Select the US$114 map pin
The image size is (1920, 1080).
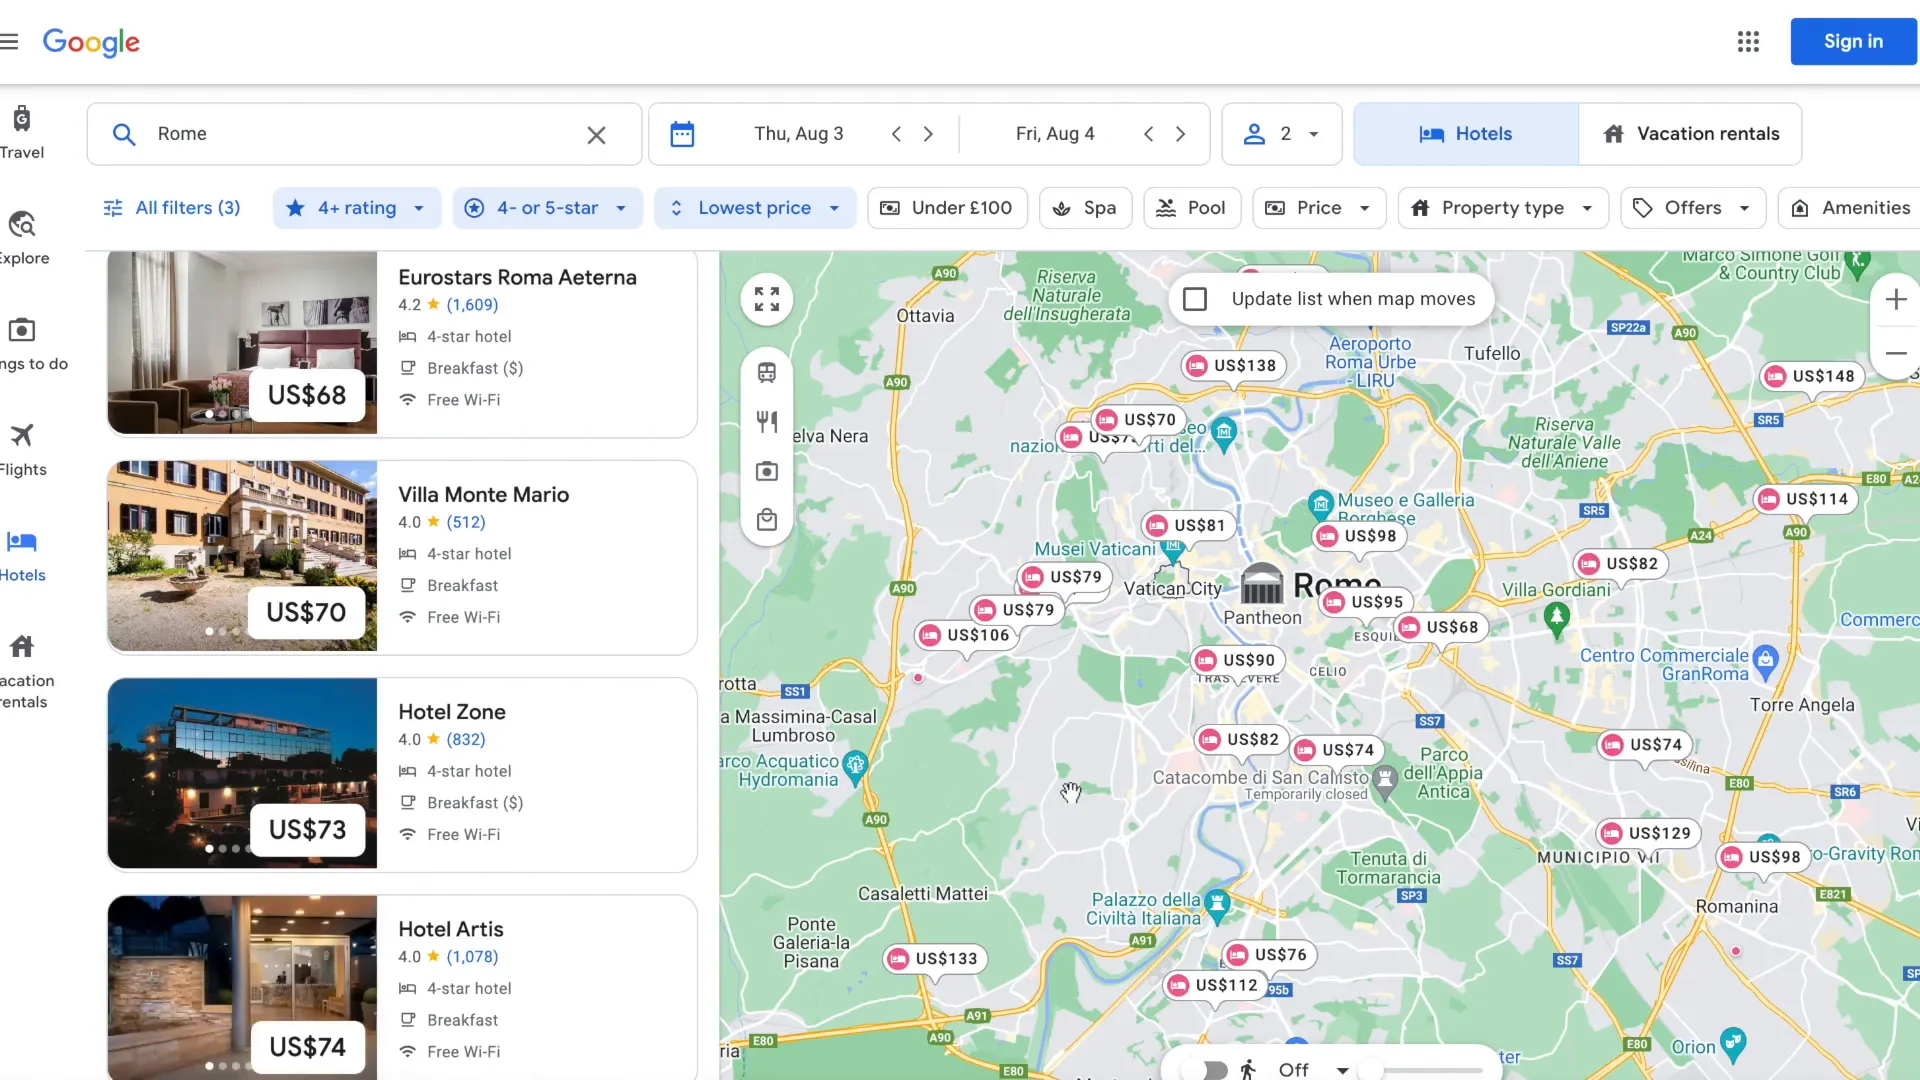point(1805,499)
